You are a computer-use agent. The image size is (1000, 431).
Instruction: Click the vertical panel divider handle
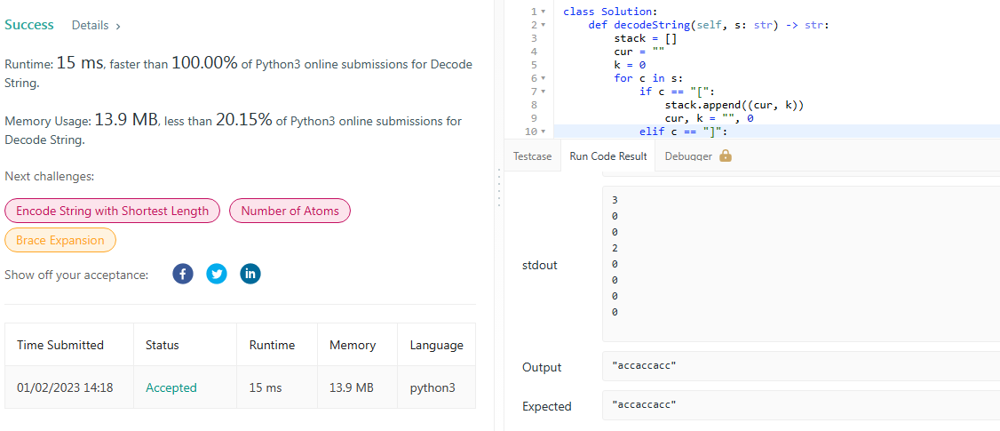(x=498, y=187)
